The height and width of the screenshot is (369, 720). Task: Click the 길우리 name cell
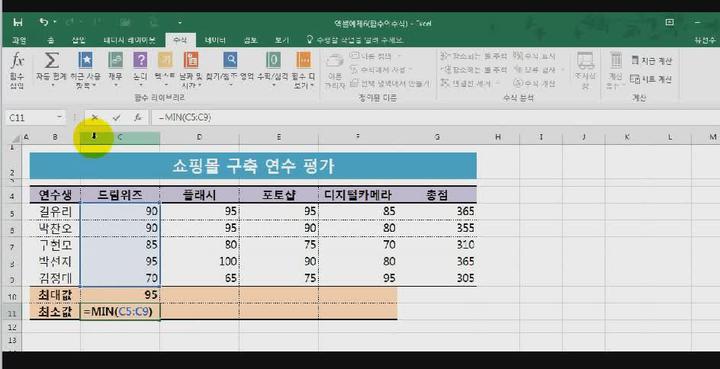click(55, 212)
